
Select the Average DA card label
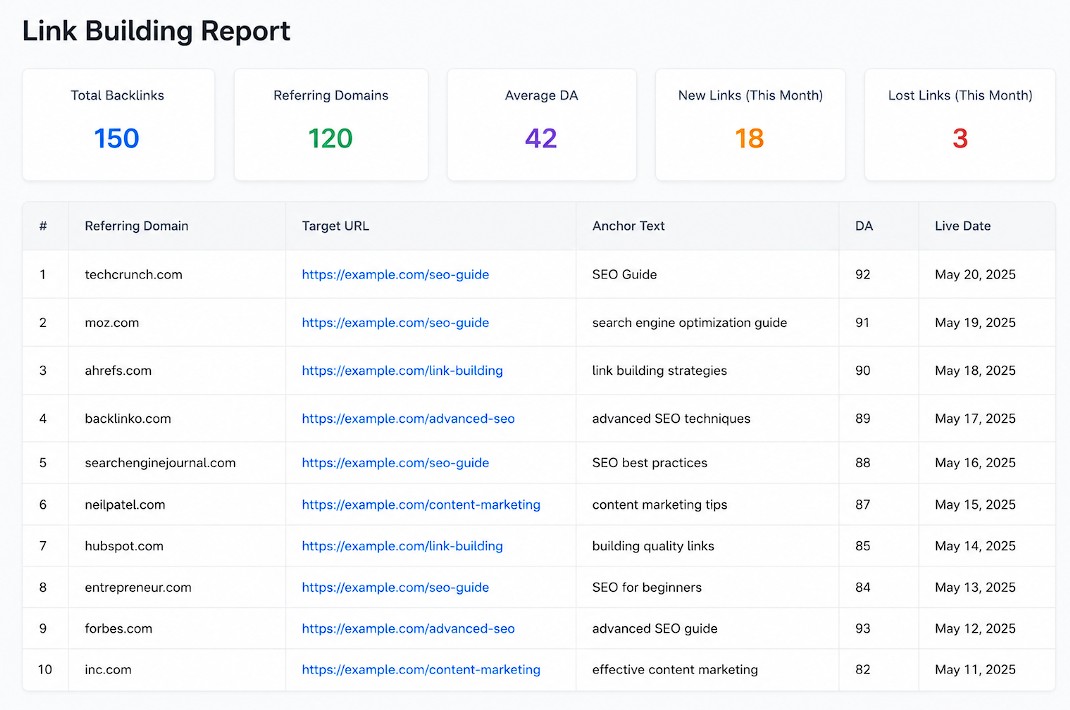click(541, 96)
